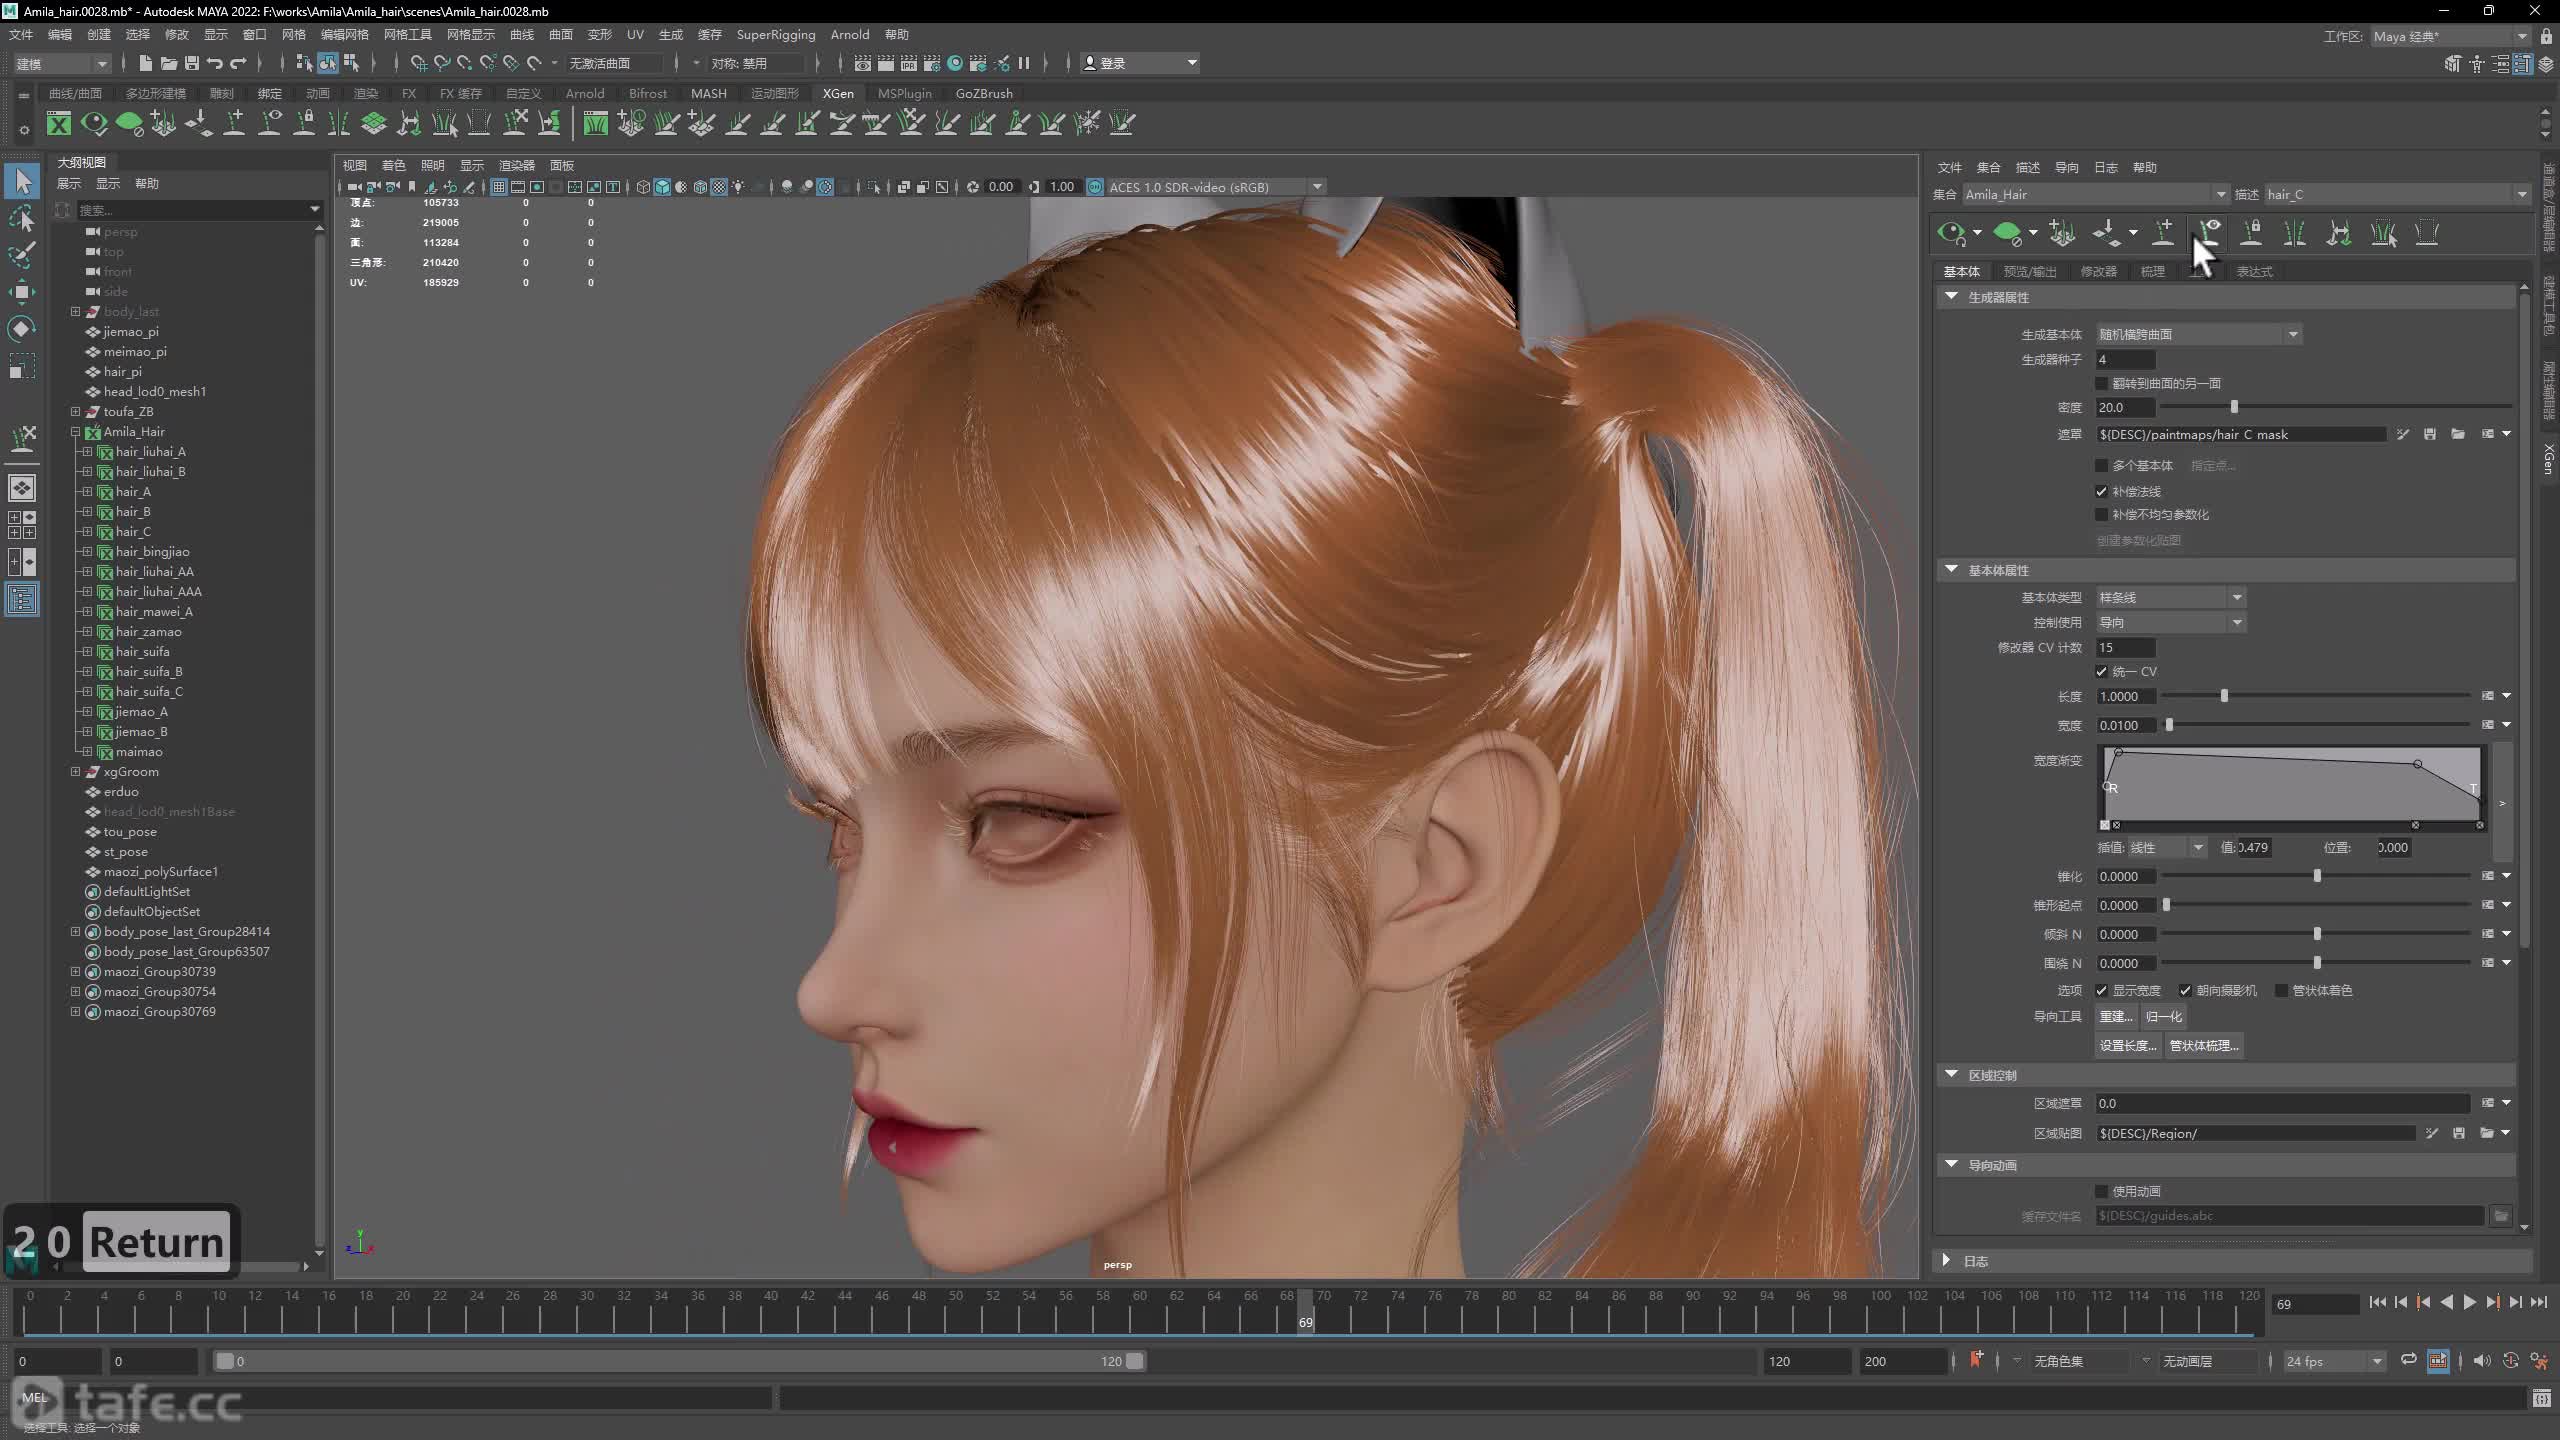Collapse the 基本体属性 section

(x=1951, y=570)
